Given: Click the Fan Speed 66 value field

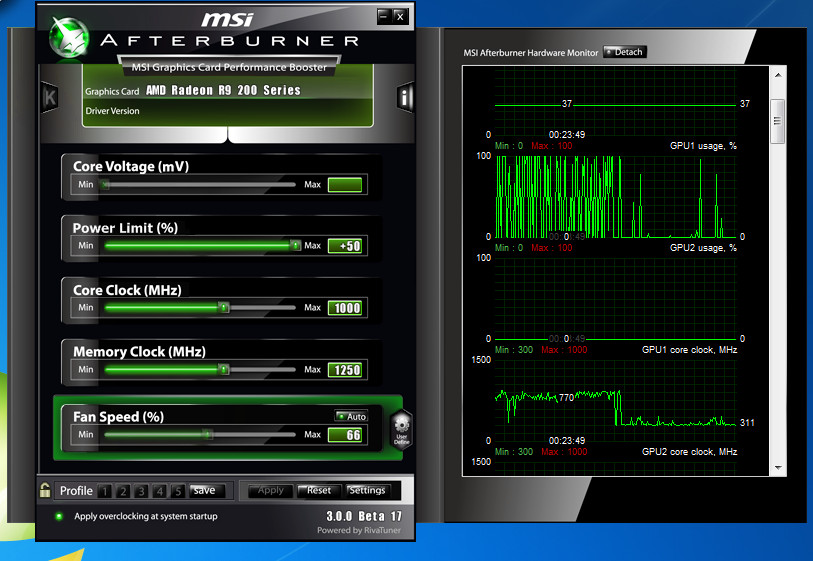Looking at the screenshot, I should pyautogui.click(x=345, y=434).
